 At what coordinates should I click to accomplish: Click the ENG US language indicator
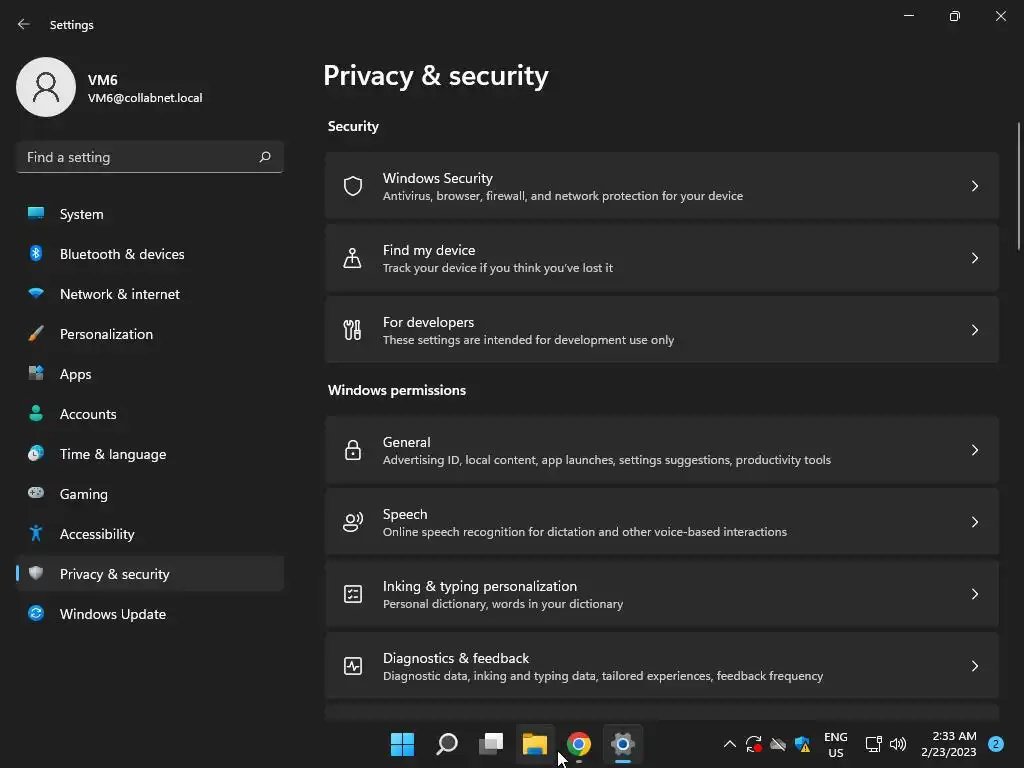(x=835, y=744)
